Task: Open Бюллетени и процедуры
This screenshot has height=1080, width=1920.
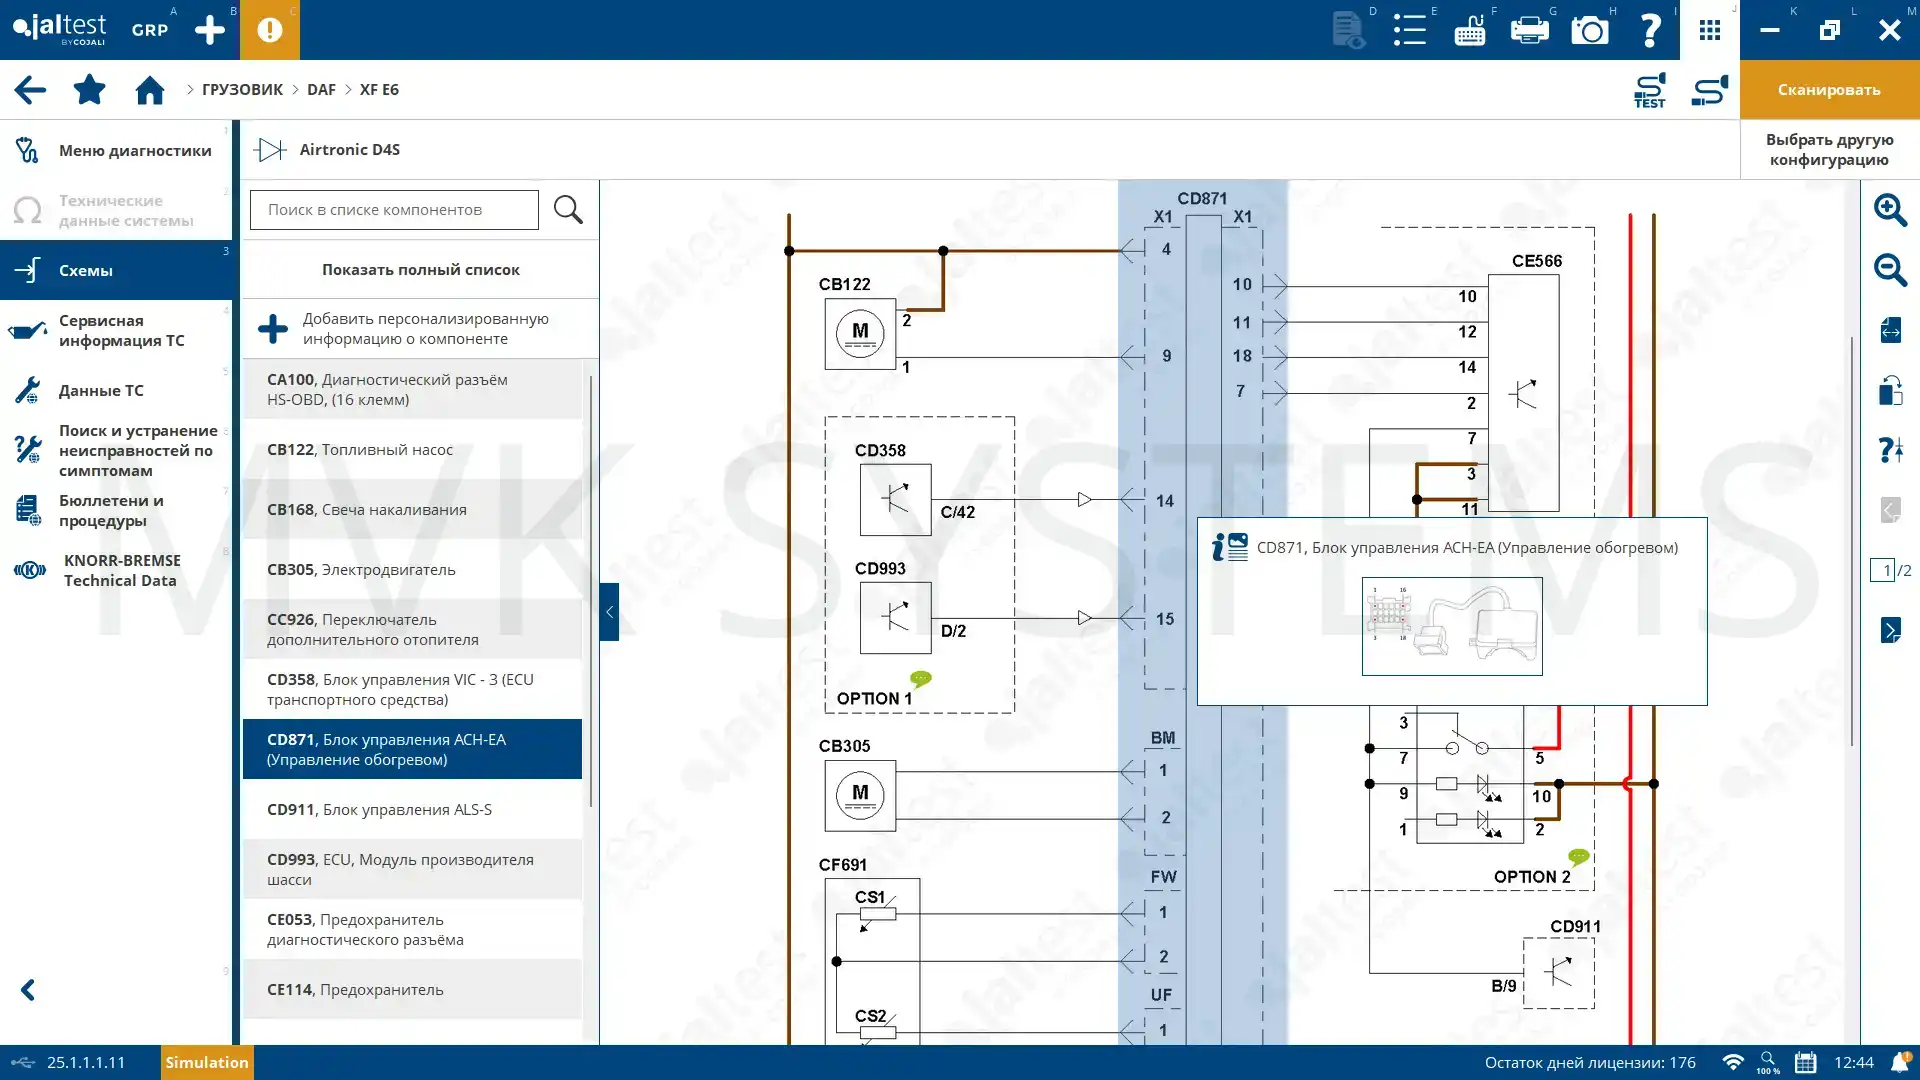Action: tap(116, 510)
